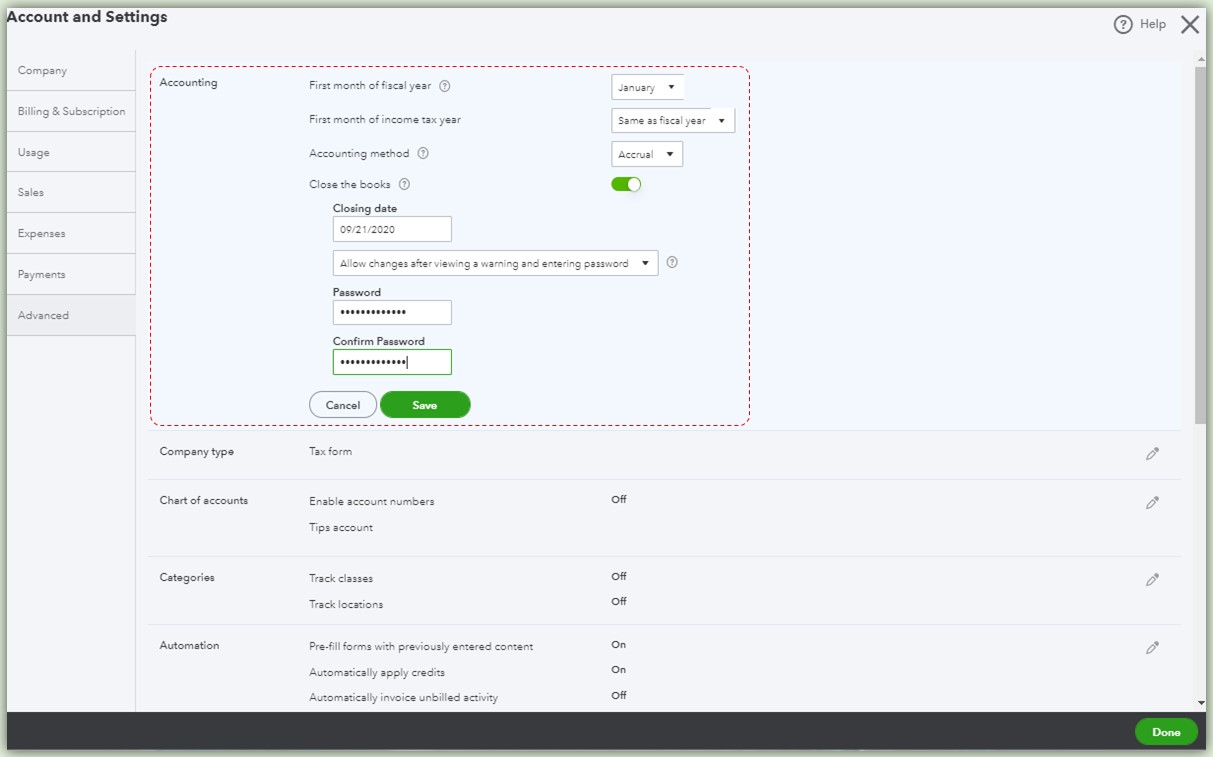Cancel the Accounting settings changes

[x=342, y=405]
